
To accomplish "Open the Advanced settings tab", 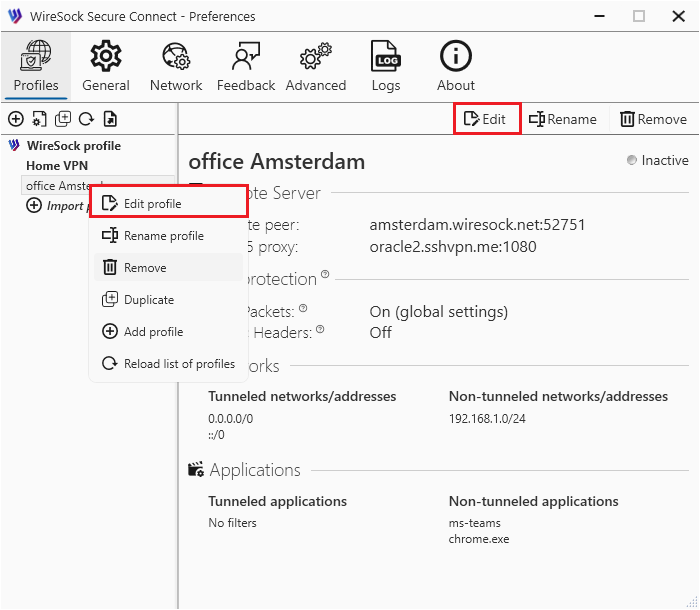I will (x=316, y=66).
